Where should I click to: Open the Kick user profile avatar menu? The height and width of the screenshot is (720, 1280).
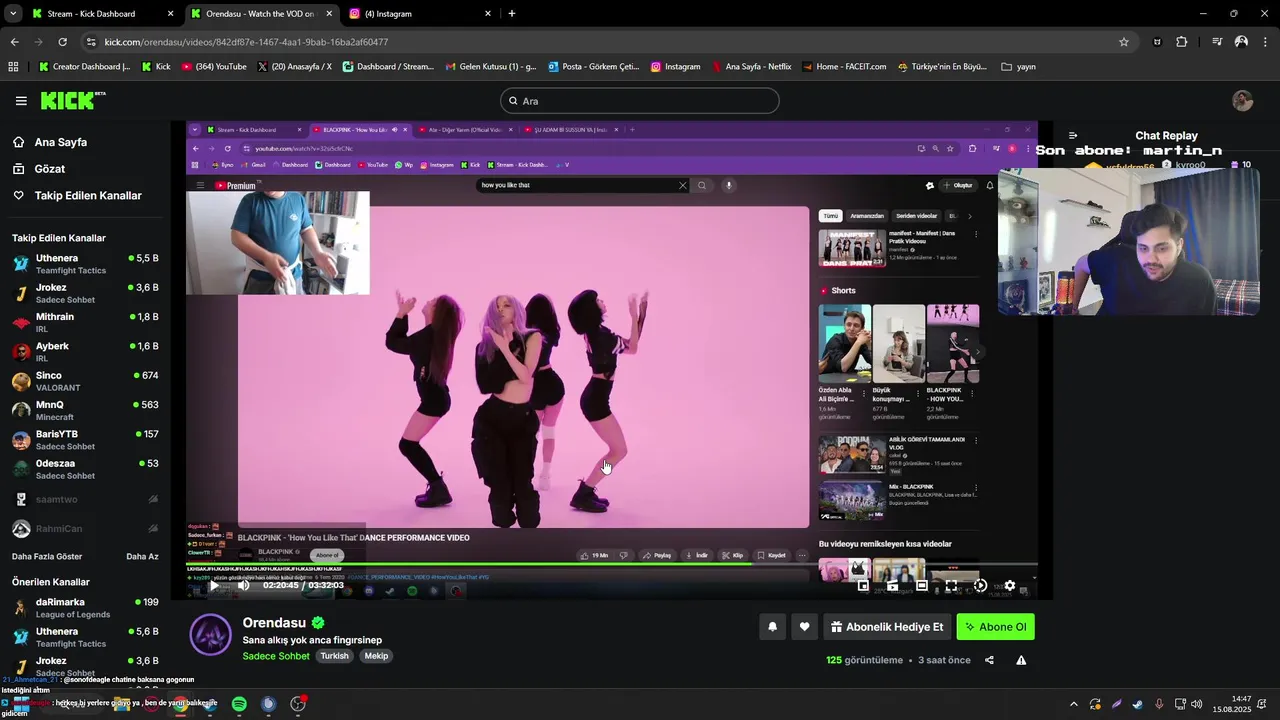pyautogui.click(x=1242, y=101)
